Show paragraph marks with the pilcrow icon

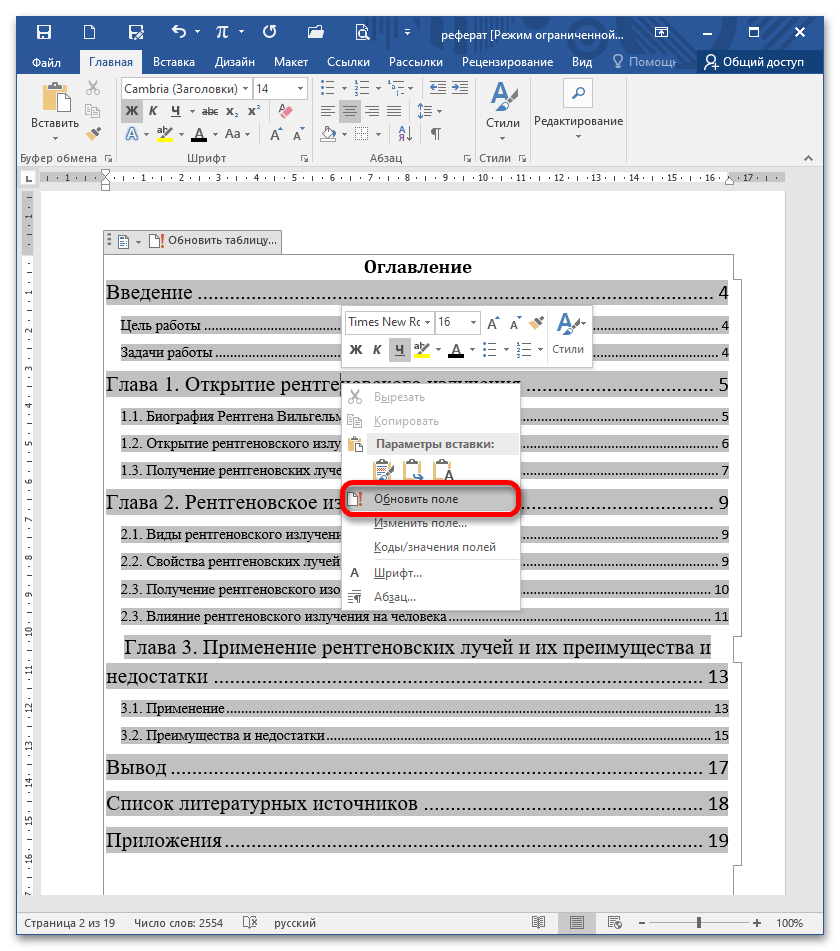[x=436, y=134]
